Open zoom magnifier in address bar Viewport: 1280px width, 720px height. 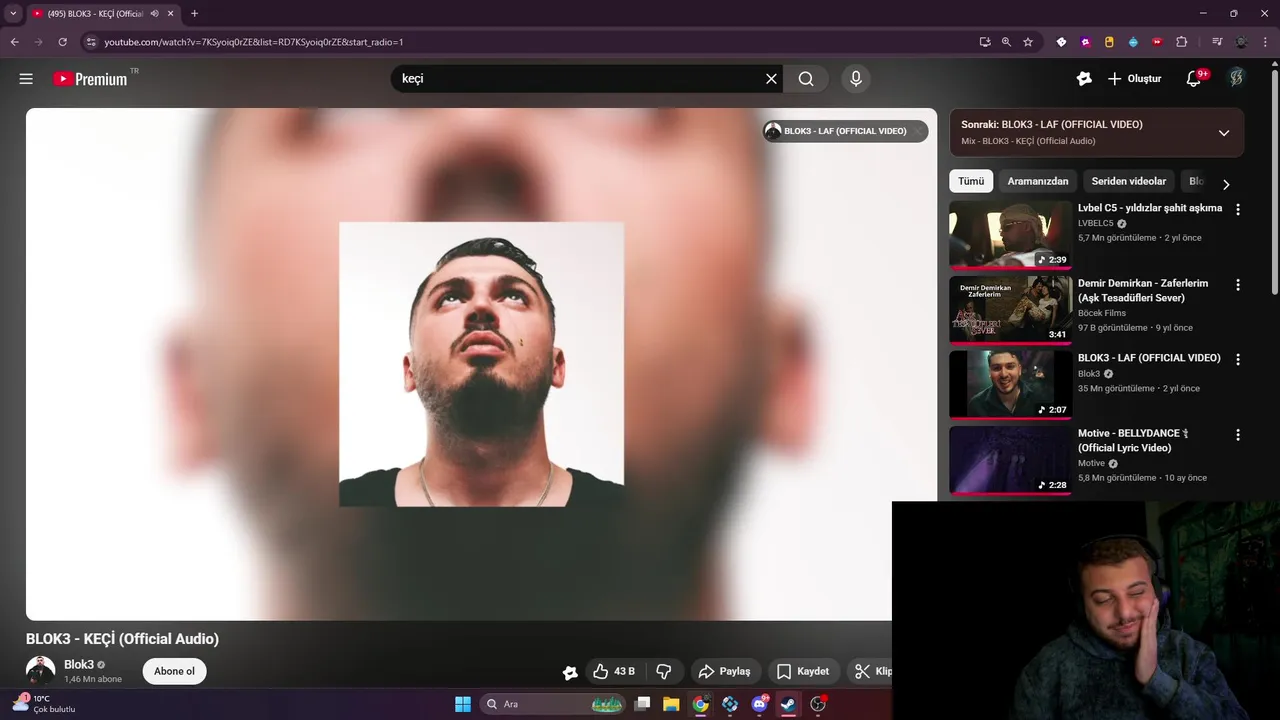click(x=1006, y=42)
